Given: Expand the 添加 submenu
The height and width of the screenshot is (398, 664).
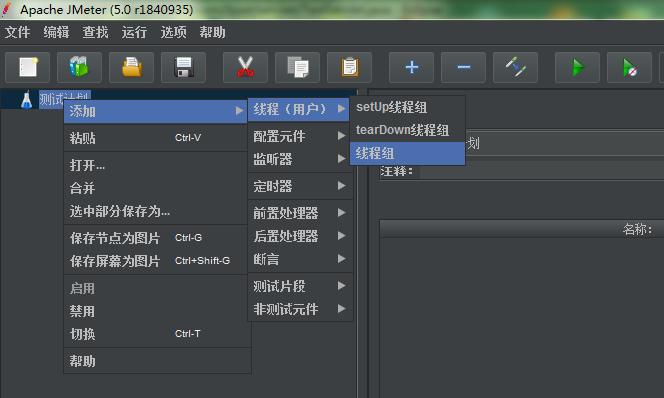Looking at the screenshot, I should pyautogui.click(x=155, y=111).
